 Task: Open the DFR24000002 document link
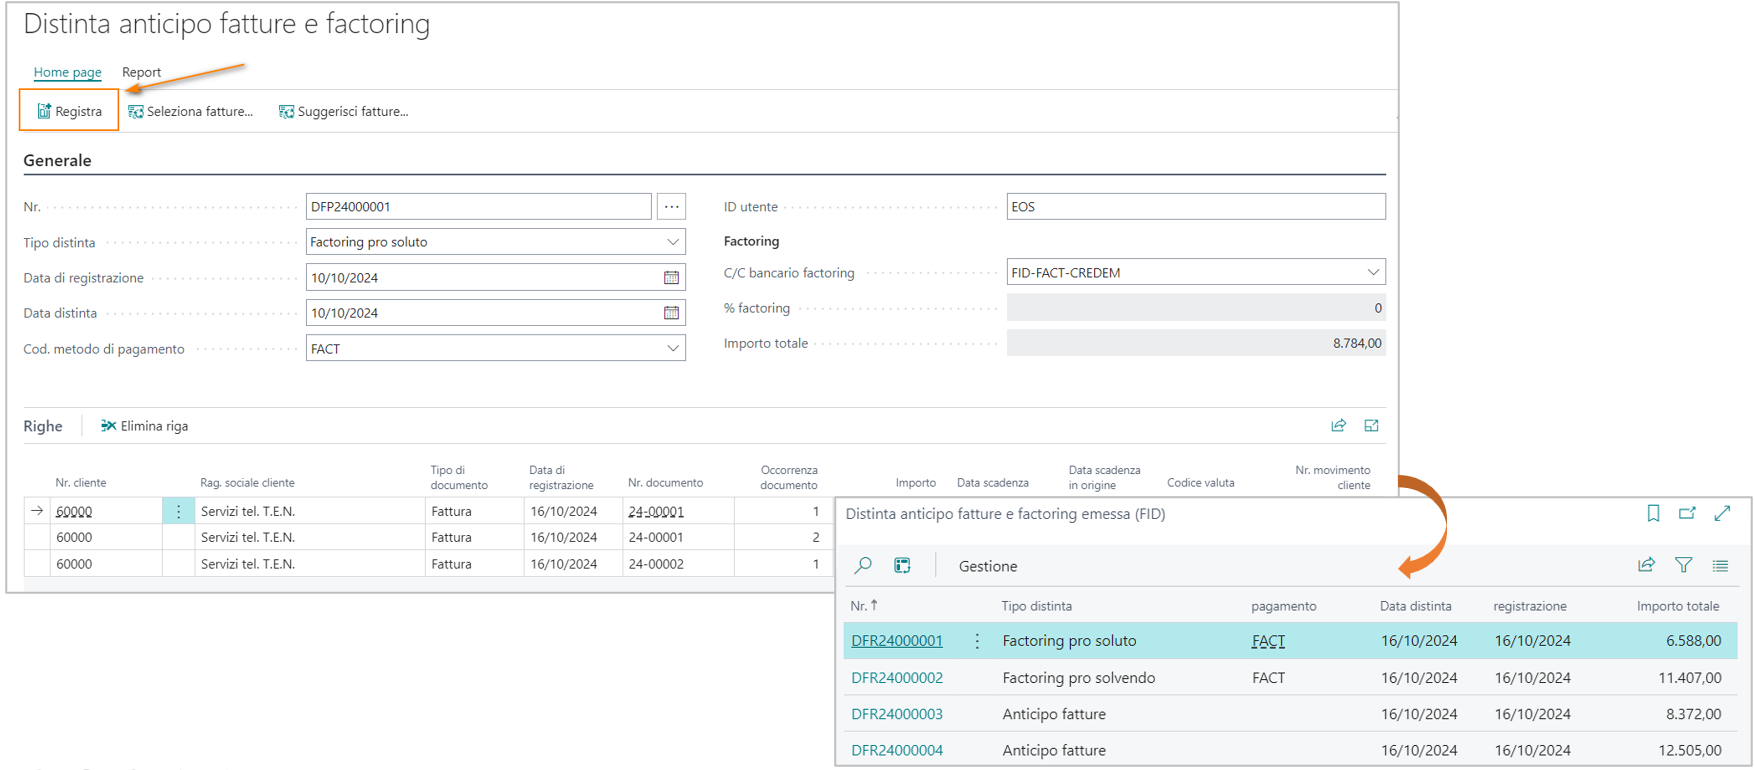coord(896,677)
